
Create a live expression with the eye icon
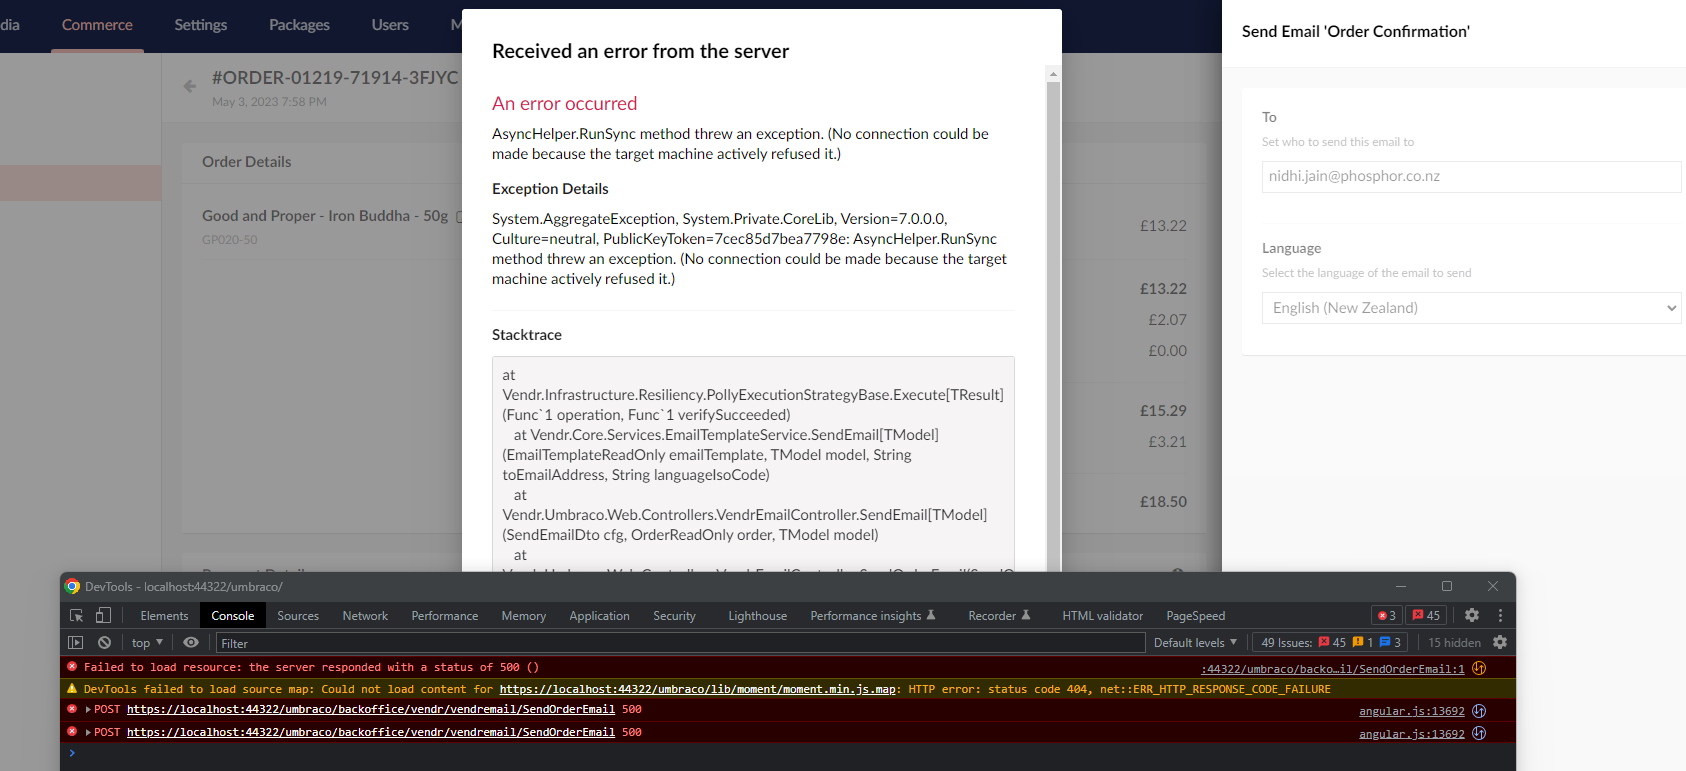(x=191, y=643)
